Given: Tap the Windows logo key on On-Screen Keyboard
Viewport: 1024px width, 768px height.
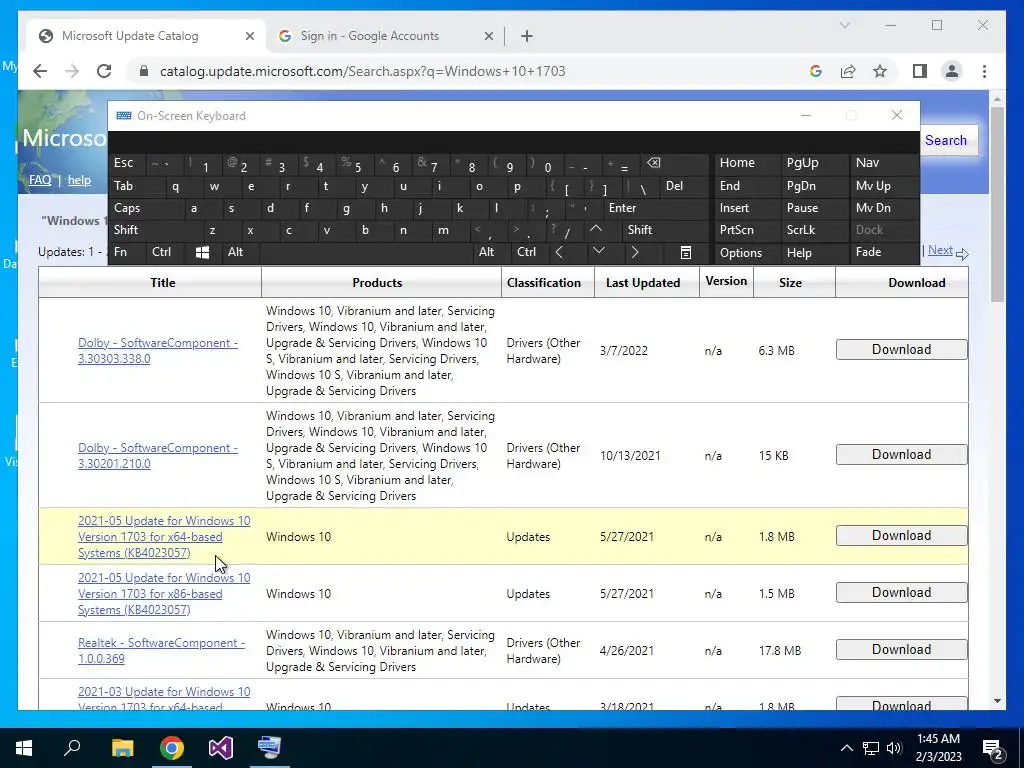Looking at the screenshot, I should [x=202, y=253].
